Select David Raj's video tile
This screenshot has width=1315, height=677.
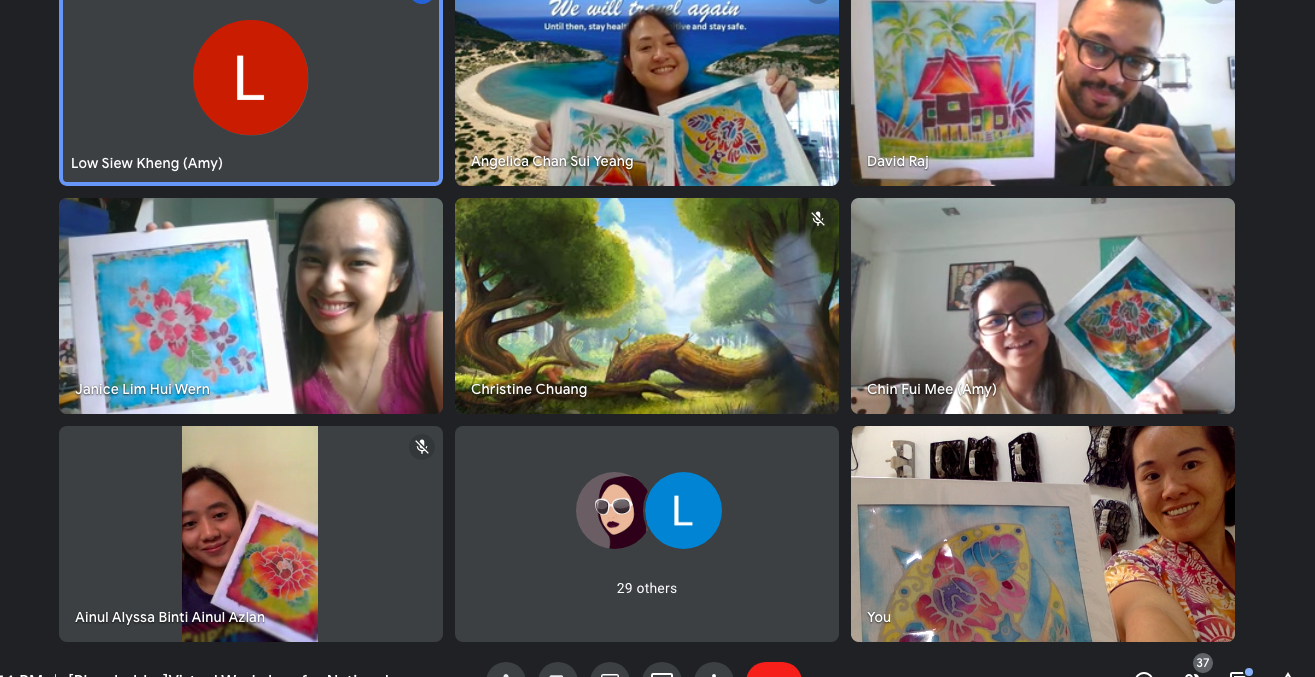1042,92
